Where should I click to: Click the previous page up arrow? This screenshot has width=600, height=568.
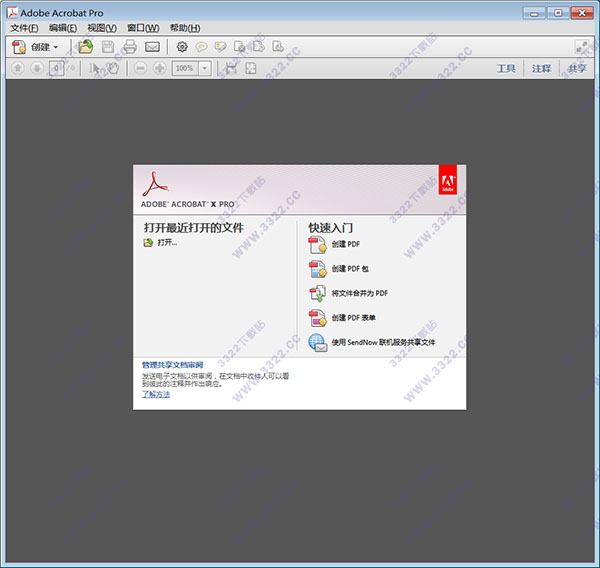pos(18,69)
